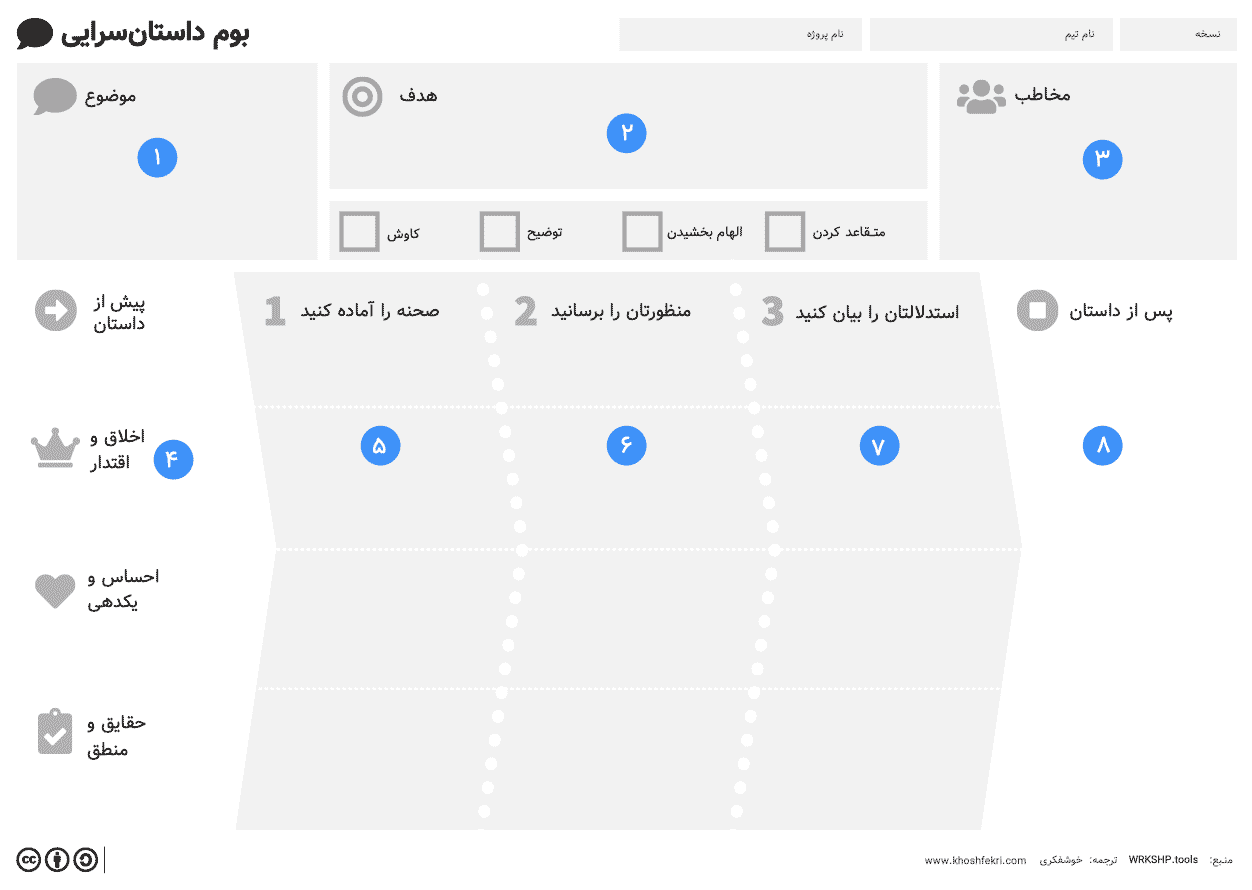Click the نام تیم input field
The width and height of the screenshot is (1252, 890).
click(x=991, y=34)
